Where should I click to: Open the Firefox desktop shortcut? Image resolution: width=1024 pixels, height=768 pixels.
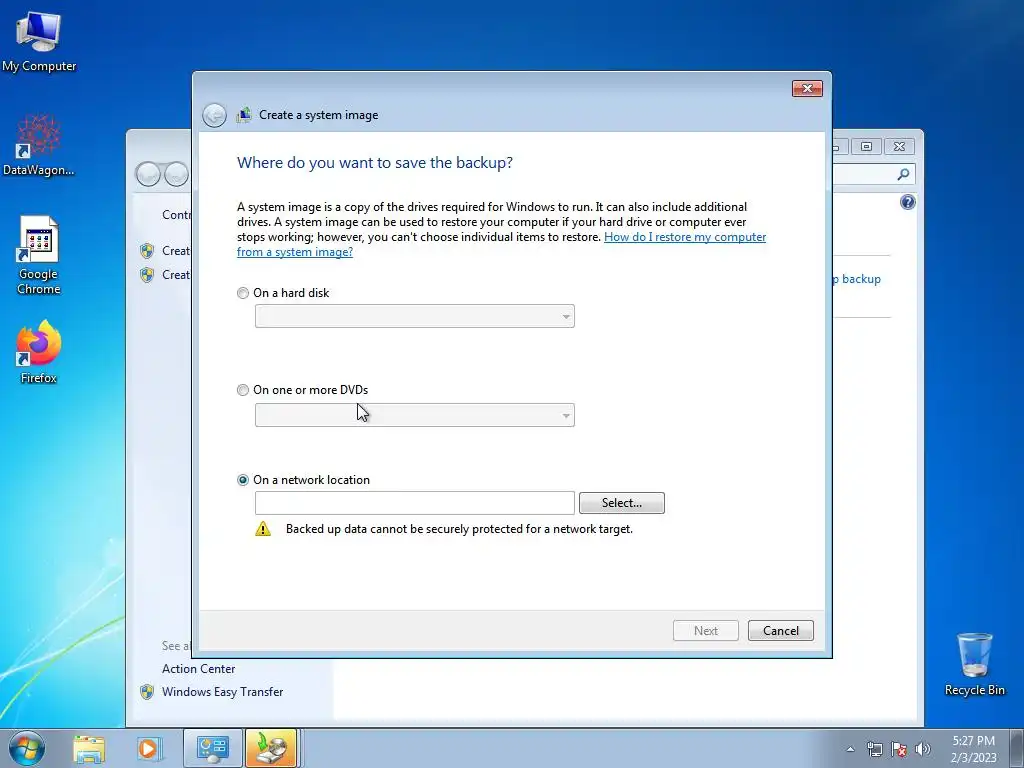pos(39,352)
